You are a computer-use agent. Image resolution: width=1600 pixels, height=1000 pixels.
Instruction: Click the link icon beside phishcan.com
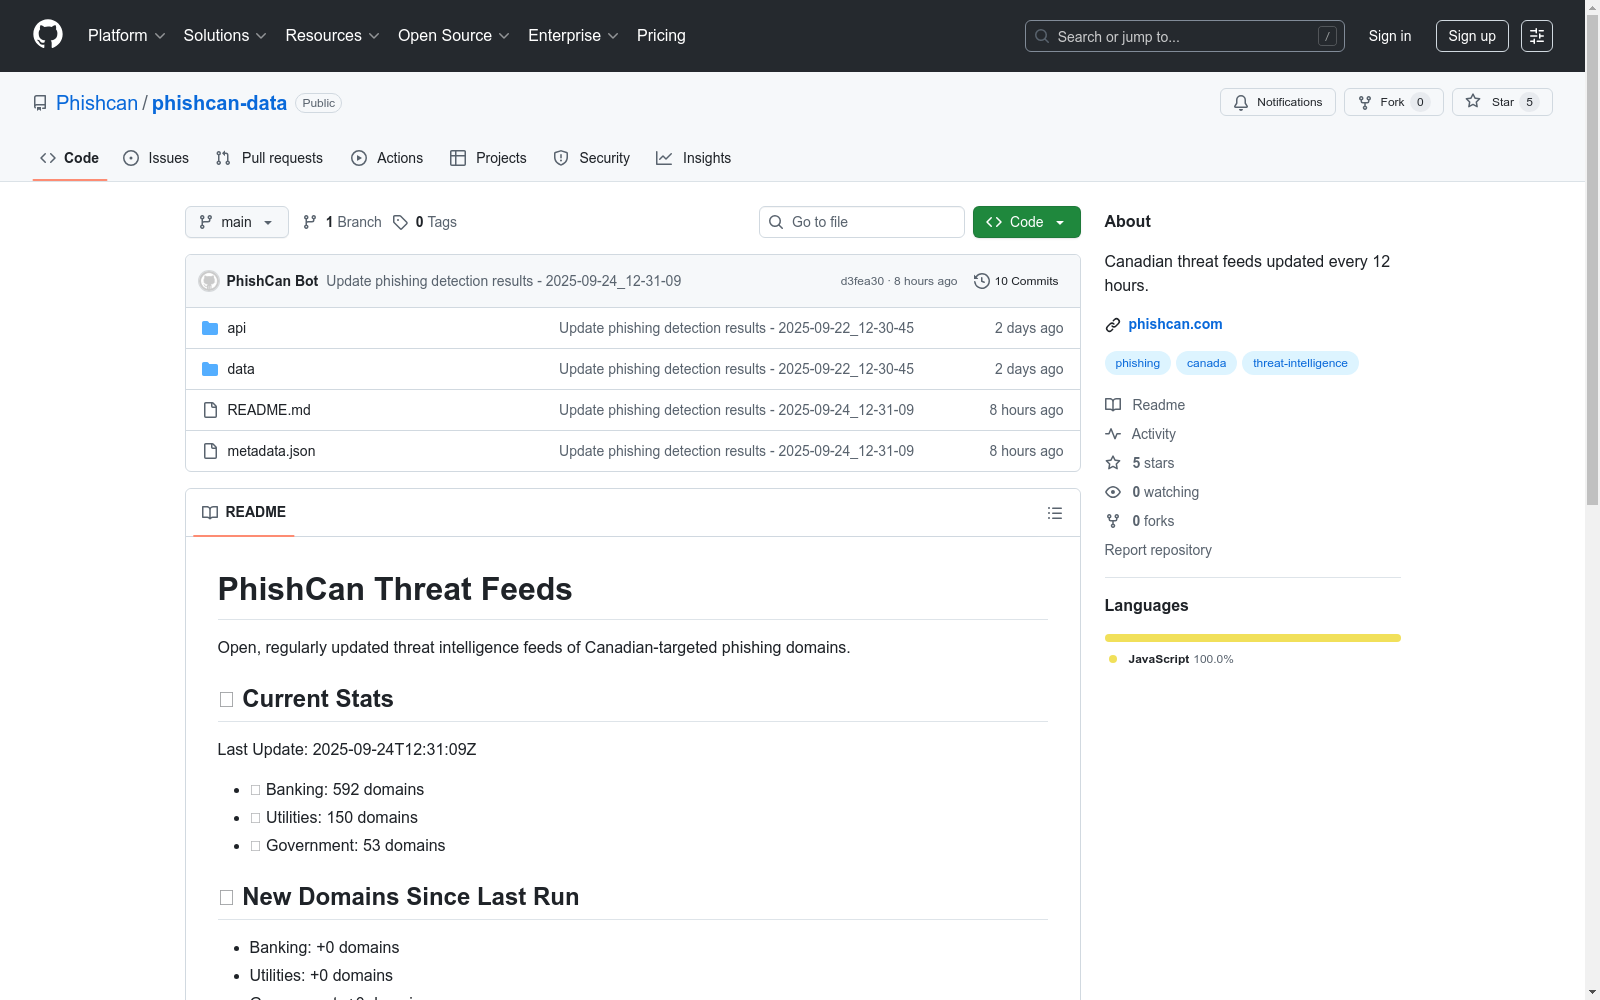click(x=1113, y=325)
